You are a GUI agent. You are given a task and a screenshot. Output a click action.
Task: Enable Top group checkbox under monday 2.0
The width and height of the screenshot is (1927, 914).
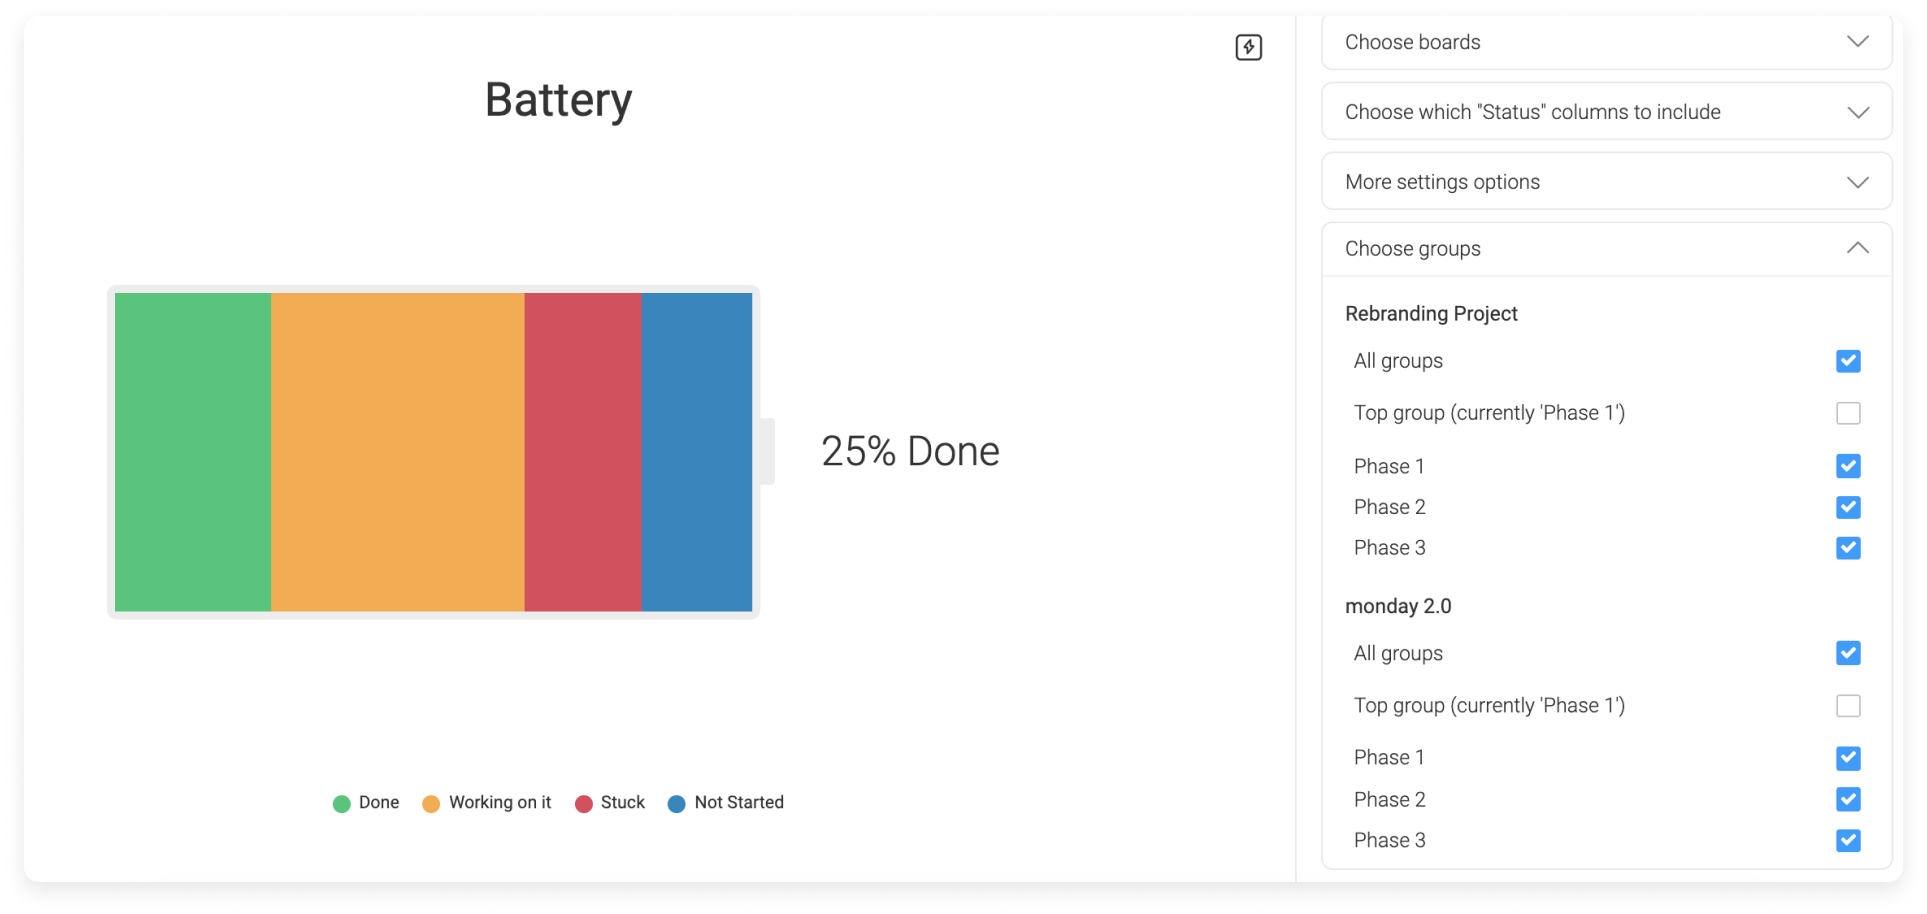coord(1848,706)
